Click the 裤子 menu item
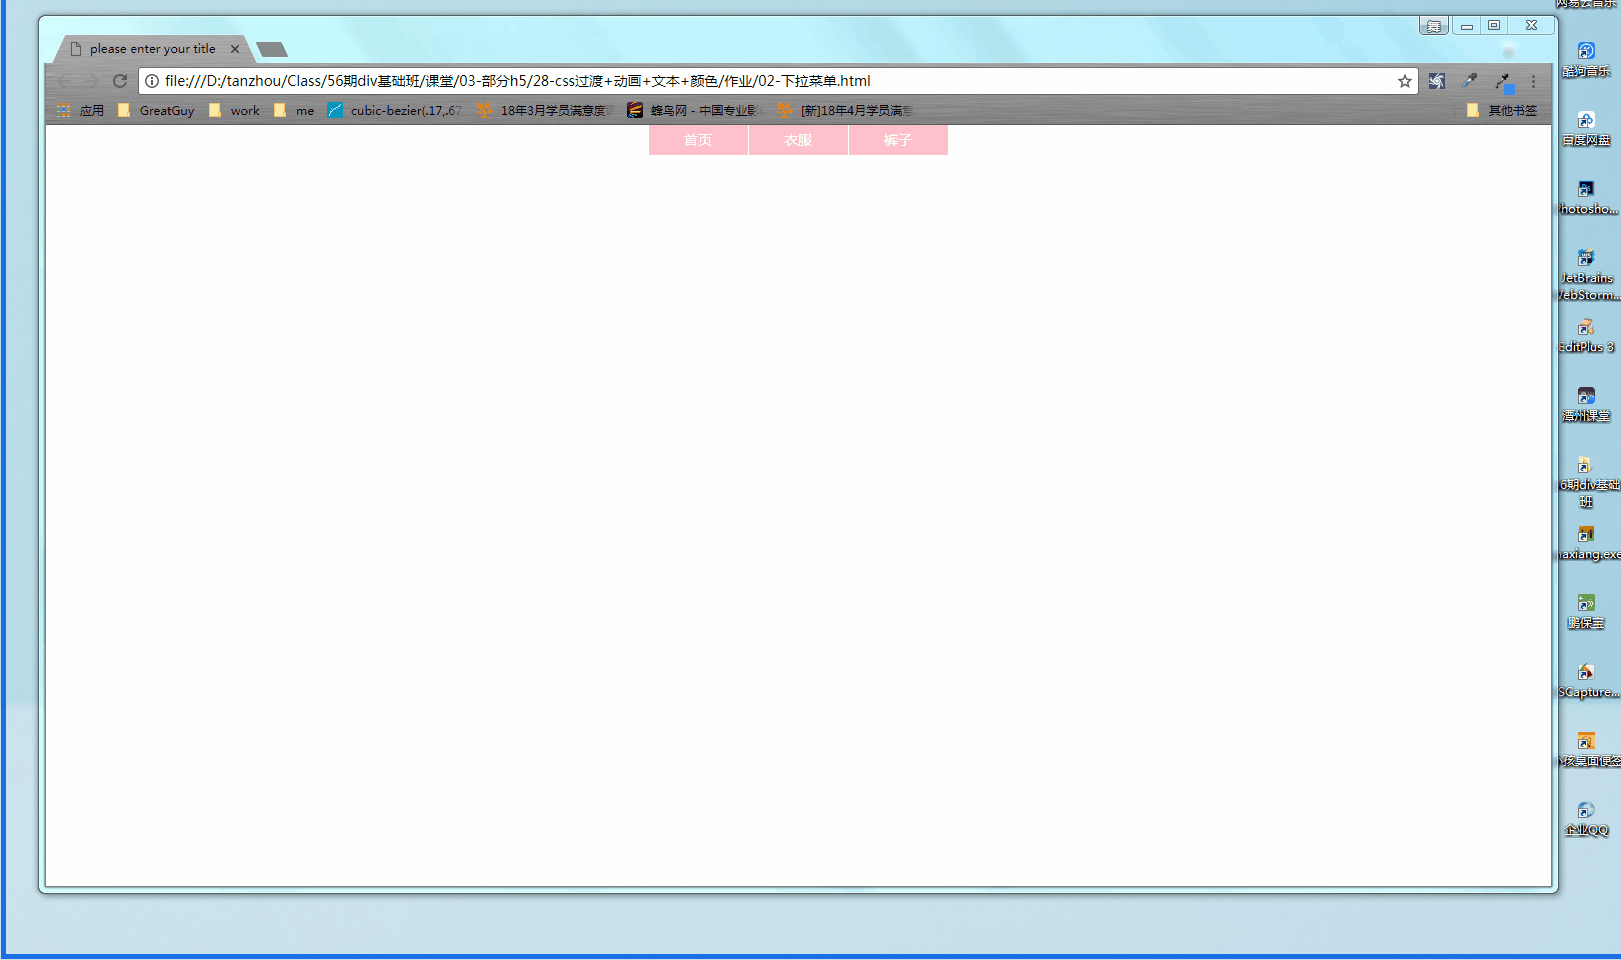Screen dimensions: 1621x960 (898, 140)
